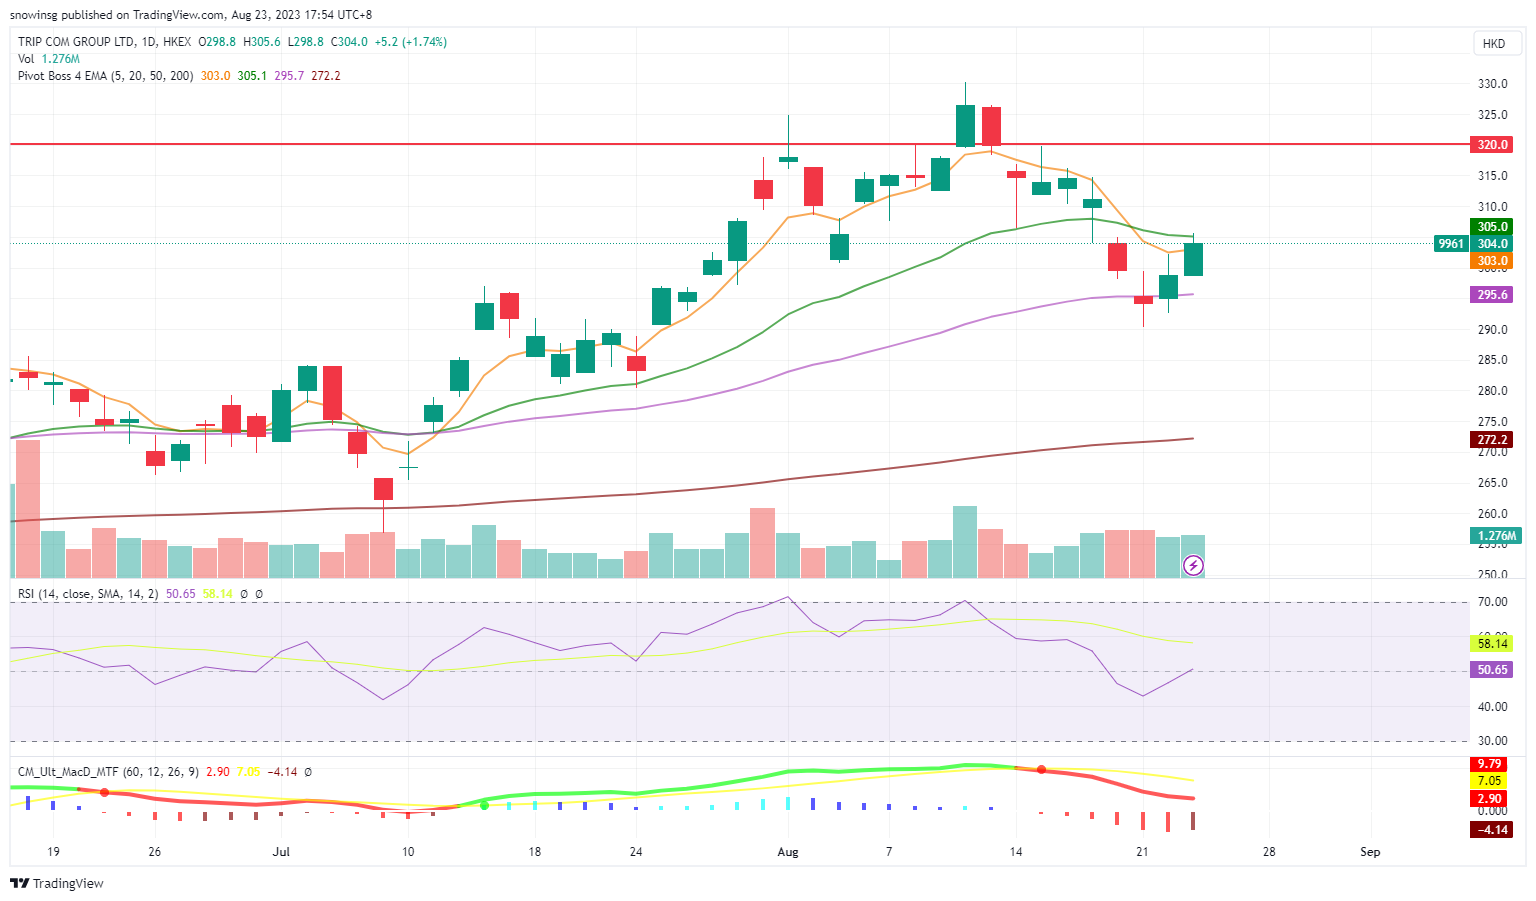The width and height of the screenshot is (1536, 901).
Task: Click the 330.0 price axis label
Action: pyautogui.click(x=1493, y=84)
